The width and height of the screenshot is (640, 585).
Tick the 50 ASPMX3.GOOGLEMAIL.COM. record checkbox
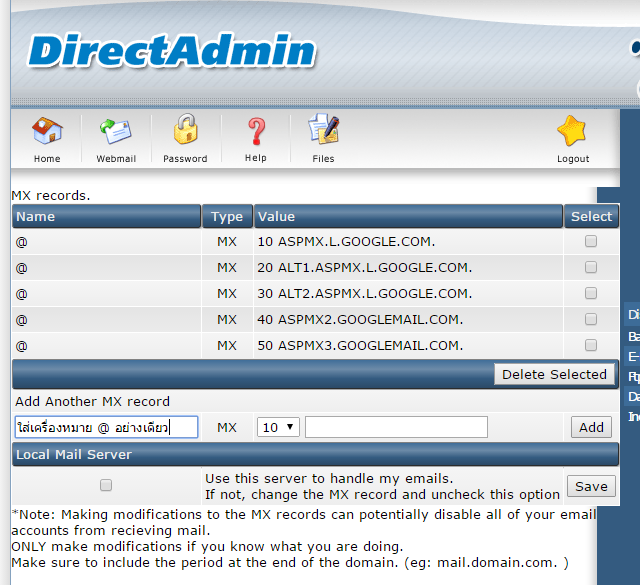click(591, 345)
